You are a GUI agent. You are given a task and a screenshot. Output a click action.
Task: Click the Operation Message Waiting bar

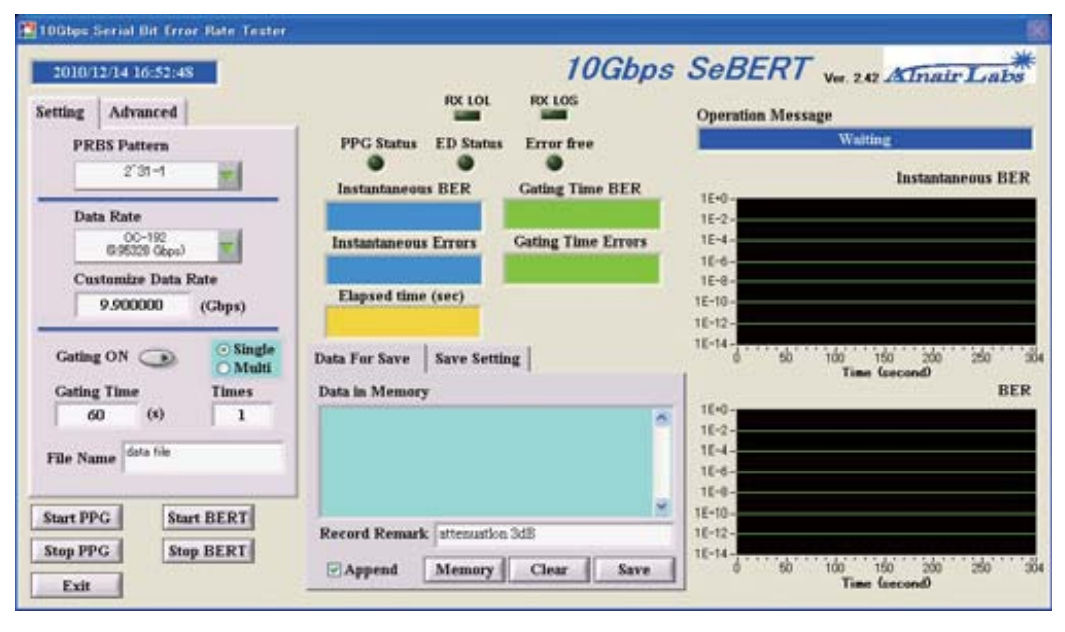(865, 139)
